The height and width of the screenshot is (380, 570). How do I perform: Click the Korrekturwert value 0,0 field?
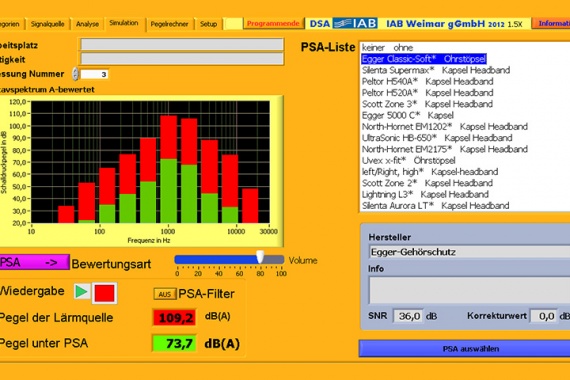tap(544, 316)
